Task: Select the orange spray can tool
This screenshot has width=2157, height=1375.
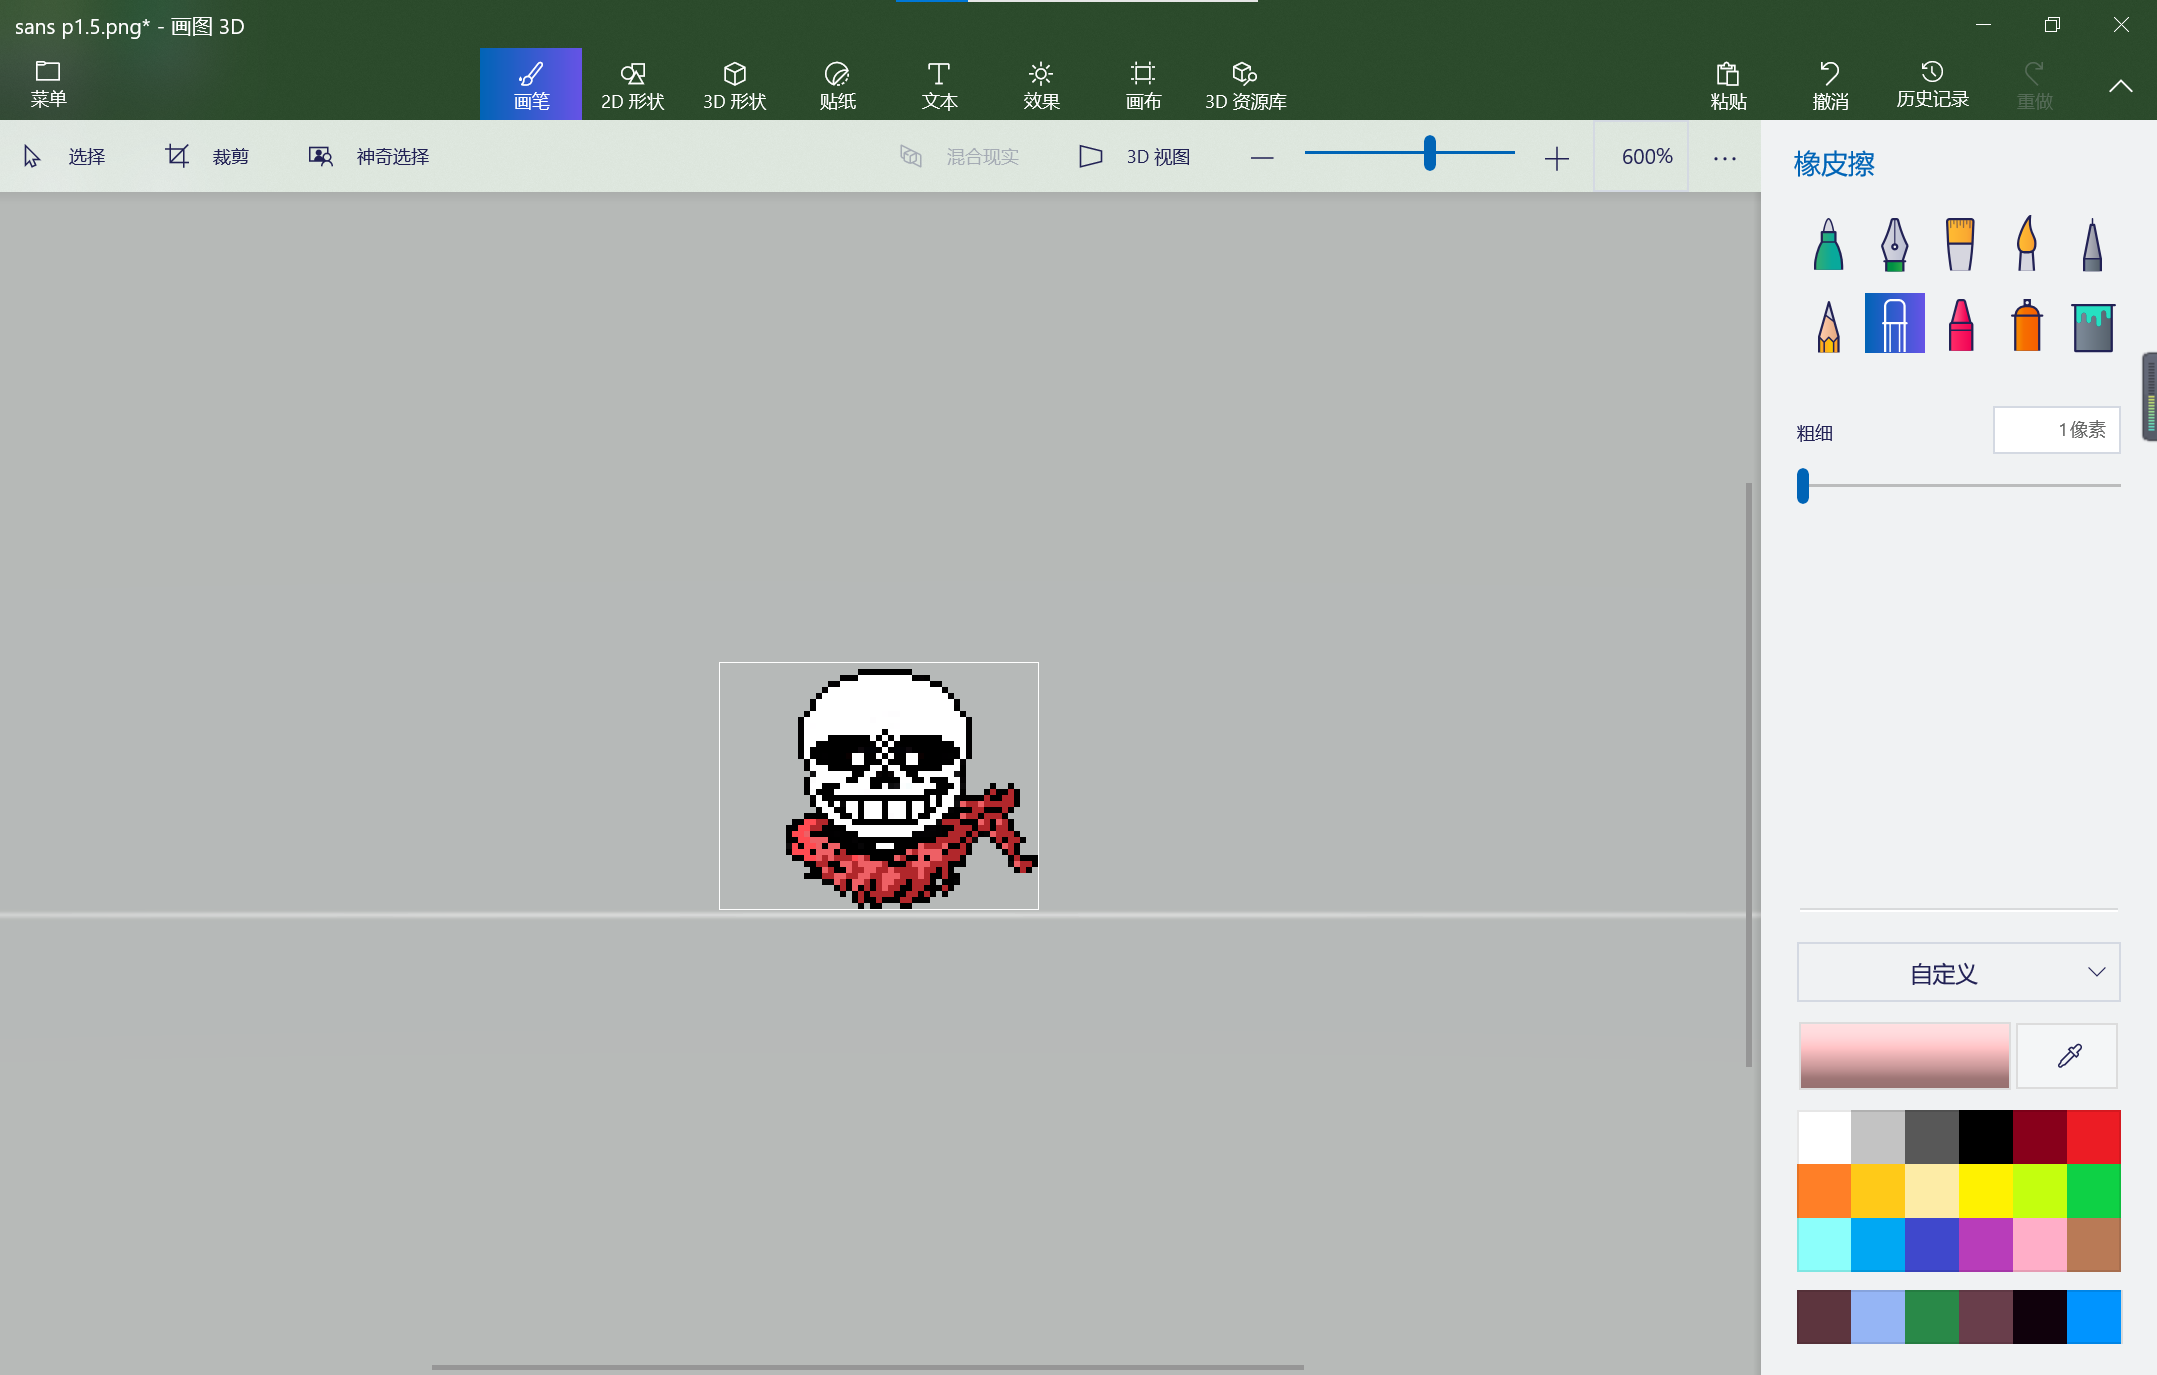Action: point(2026,324)
